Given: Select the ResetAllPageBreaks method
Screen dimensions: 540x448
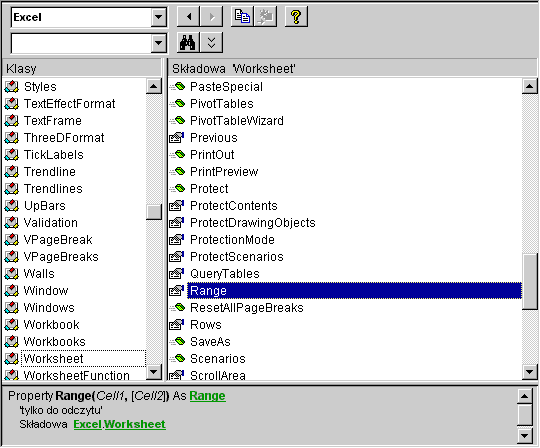Looking at the screenshot, I should point(247,308).
